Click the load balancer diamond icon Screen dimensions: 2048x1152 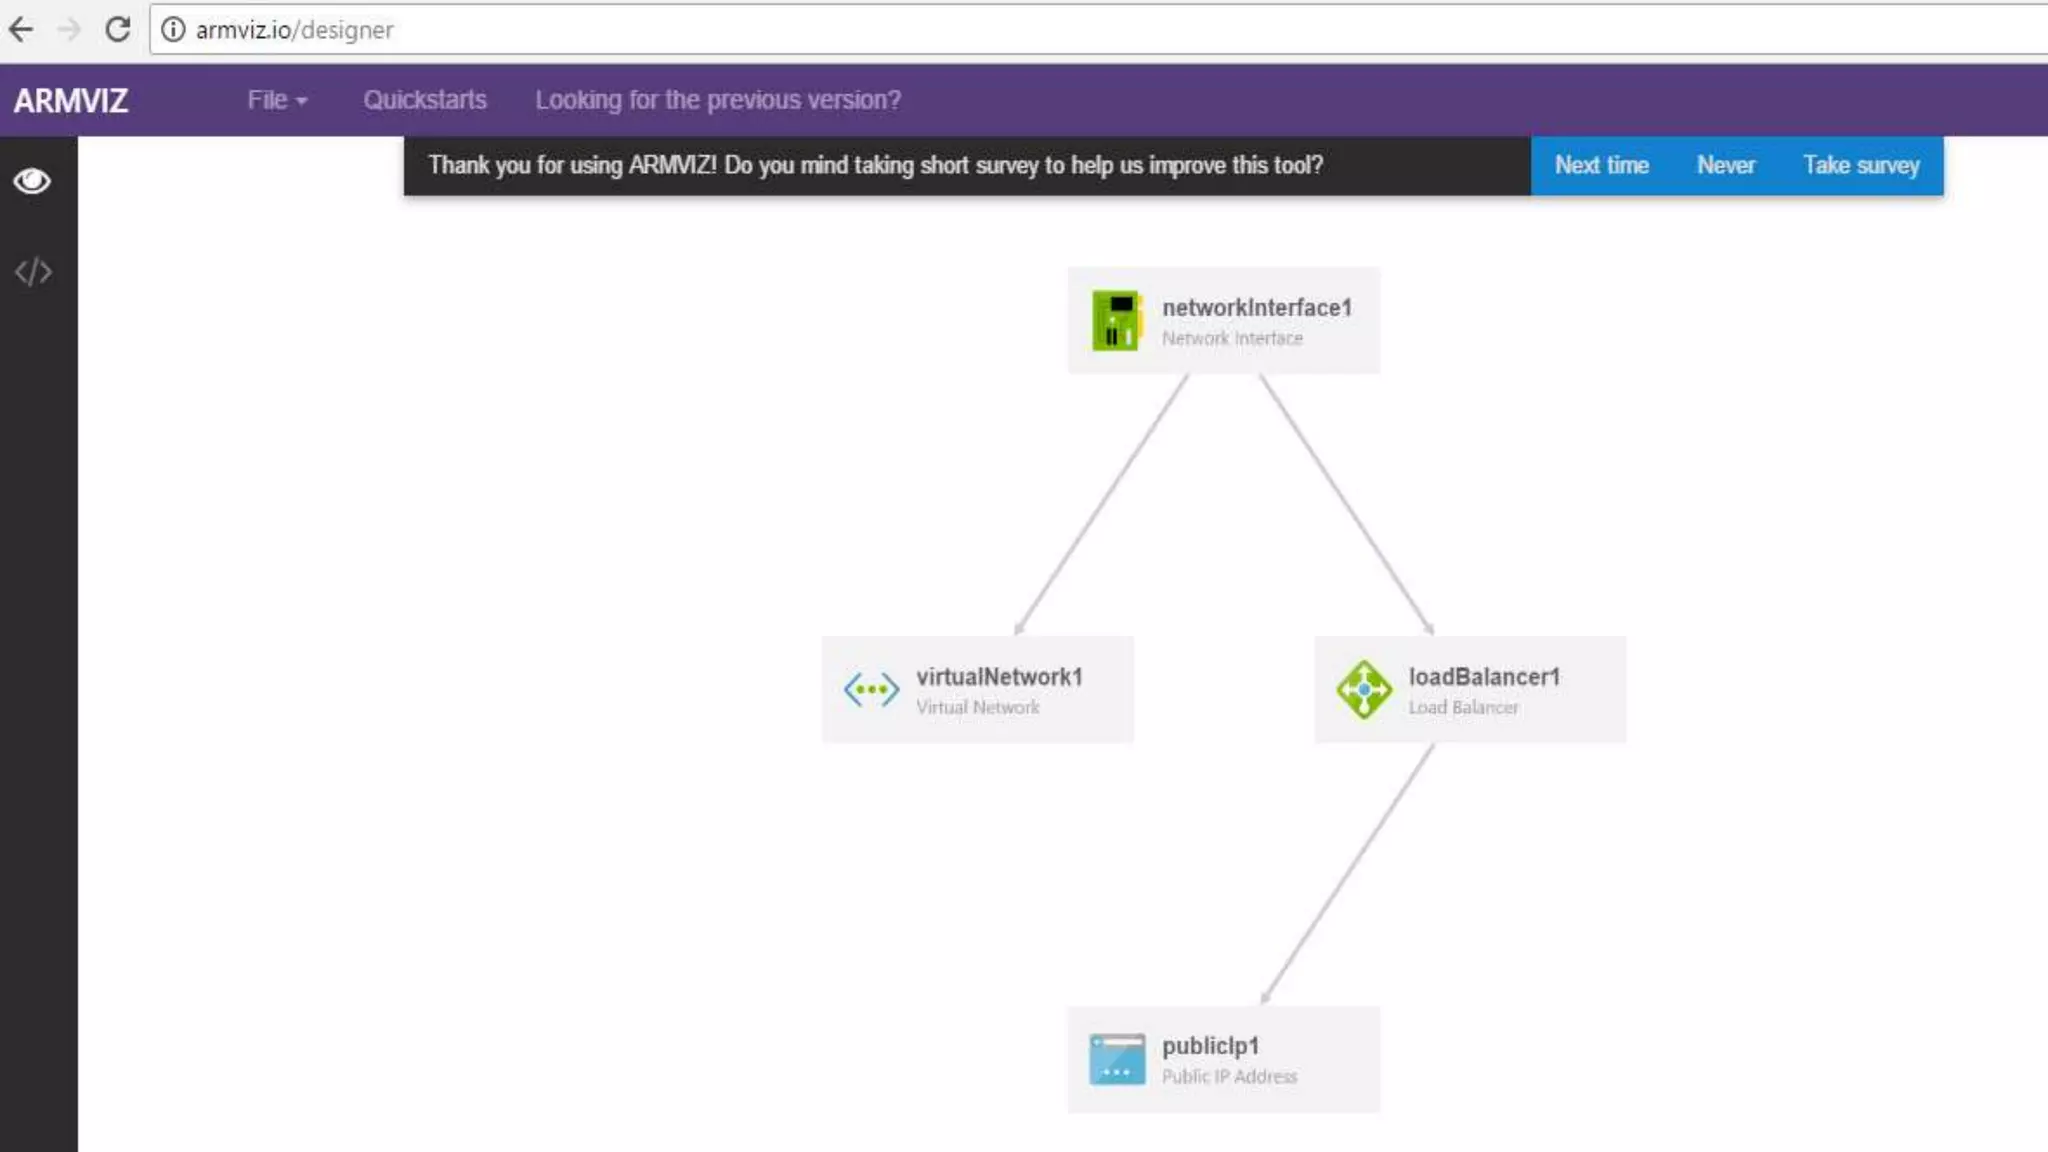coord(1363,690)
